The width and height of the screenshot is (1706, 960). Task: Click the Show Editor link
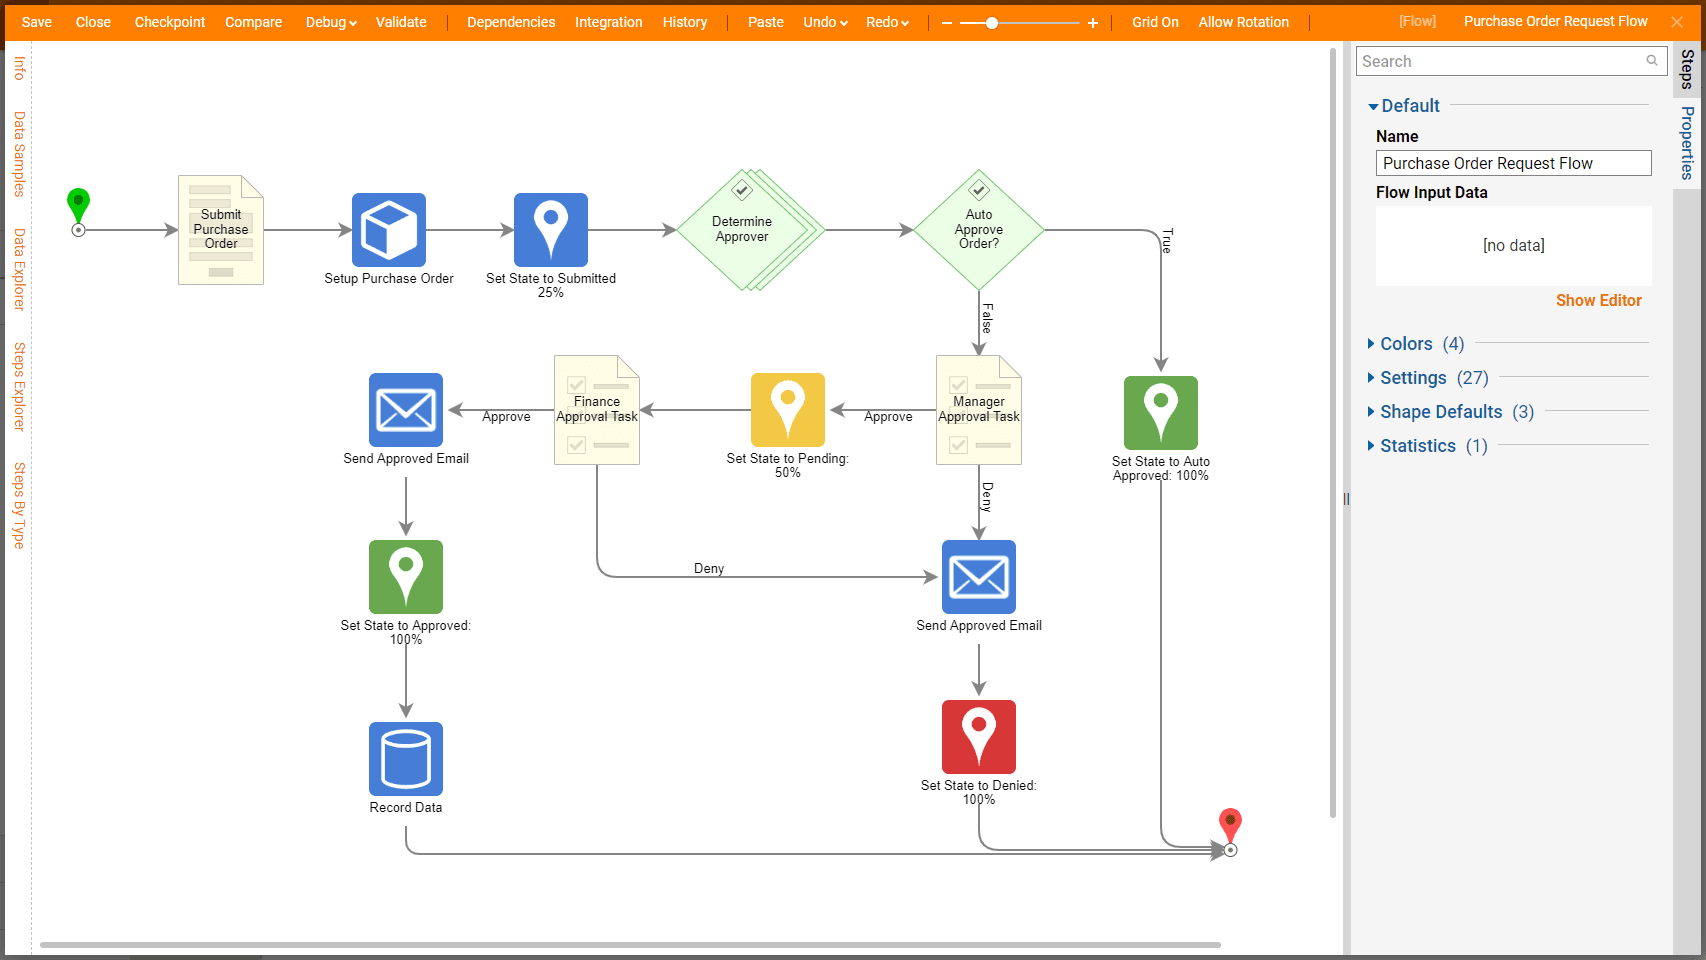click(x=1598, y=300)
